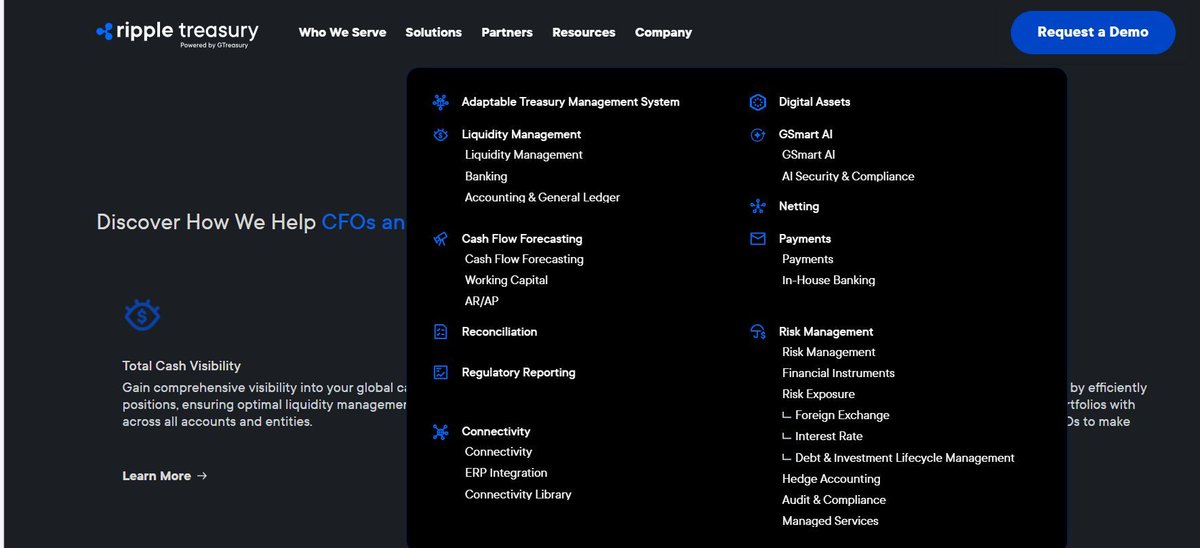Visit the Connectivity Library
This screenshot has width=1200, height=548.
518,494
